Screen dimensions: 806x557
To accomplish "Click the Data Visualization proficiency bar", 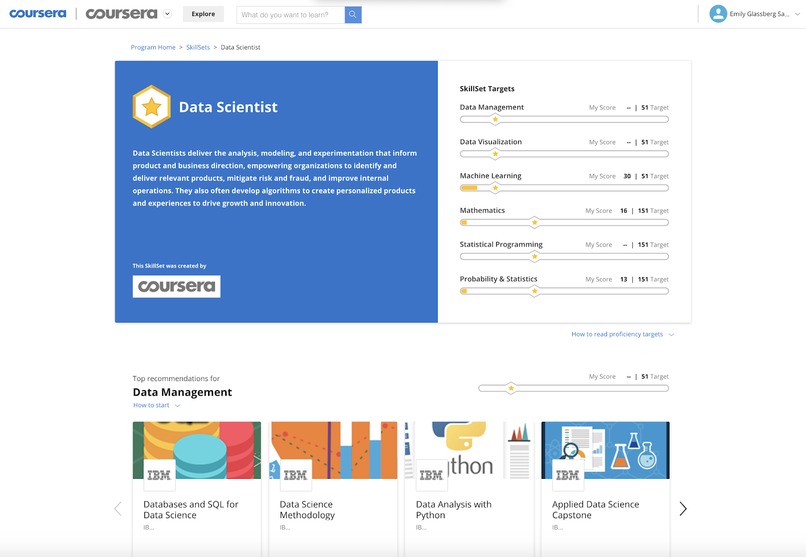I will [x=564, y=154].
